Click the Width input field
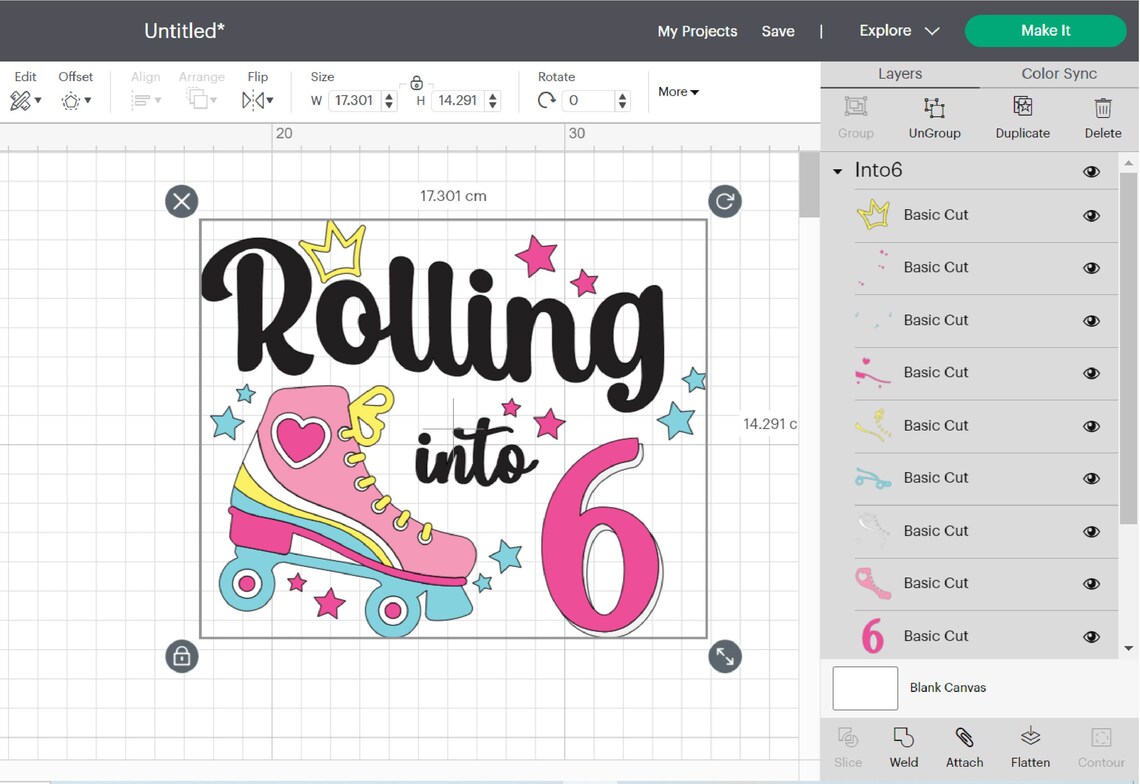 352,100
